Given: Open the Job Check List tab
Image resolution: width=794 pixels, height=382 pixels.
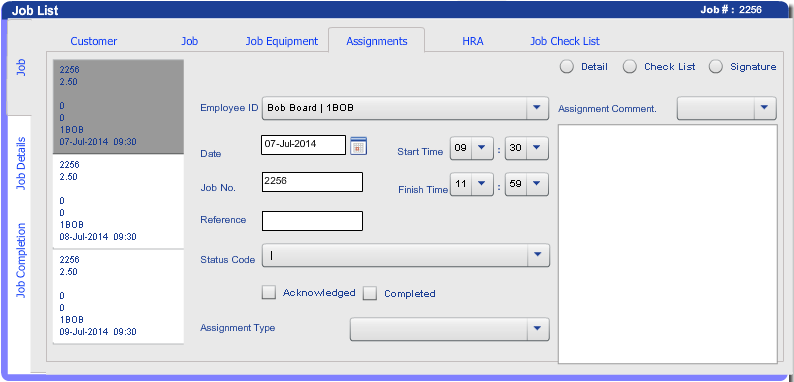Looking at the screenshot, I should point(565,41).
